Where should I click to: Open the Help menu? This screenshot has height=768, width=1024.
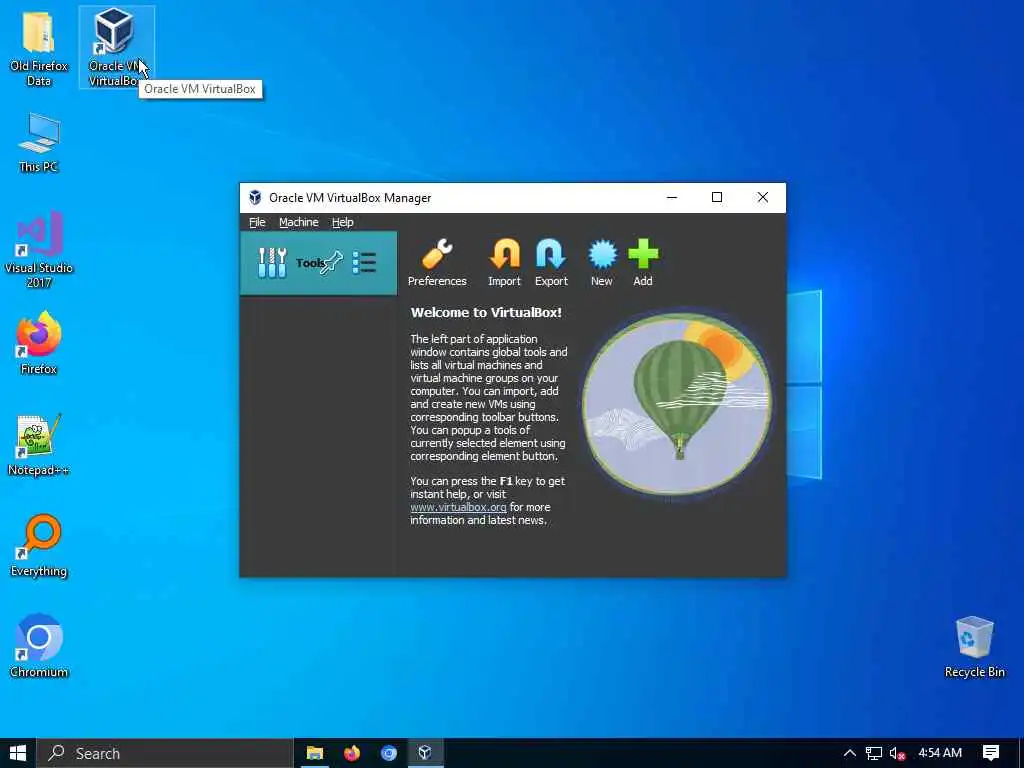[342, 222]
